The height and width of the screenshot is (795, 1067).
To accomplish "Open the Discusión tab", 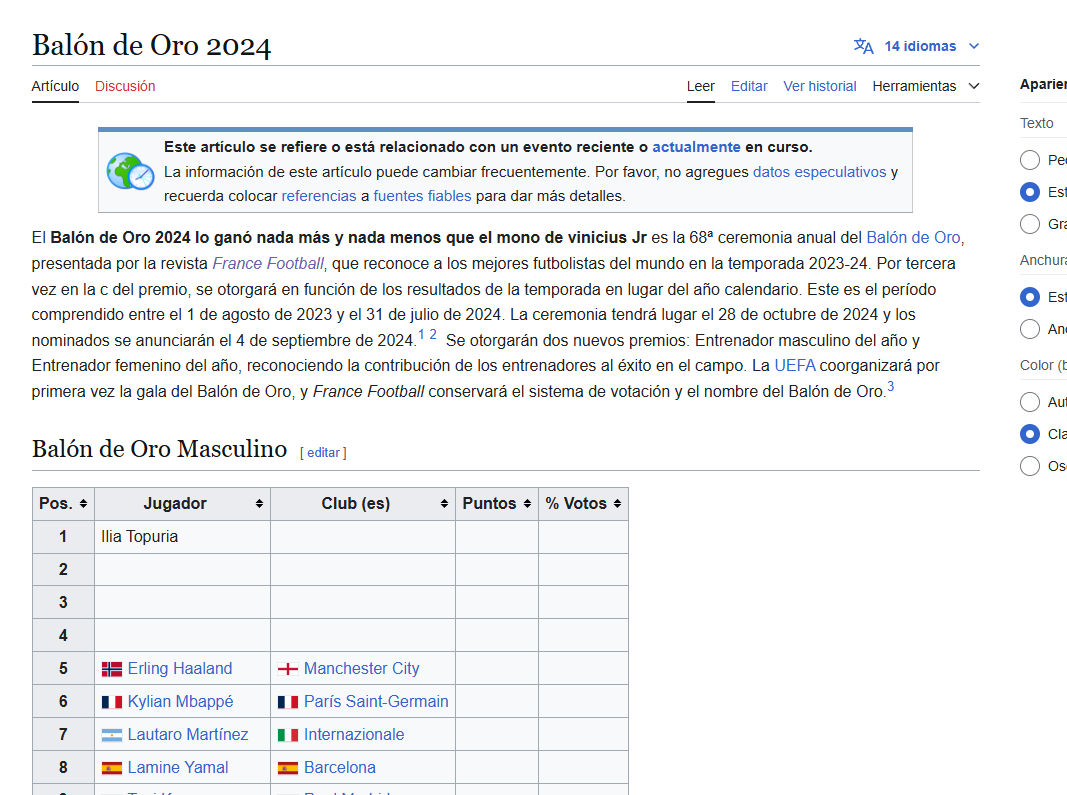I will coord(125,86).
